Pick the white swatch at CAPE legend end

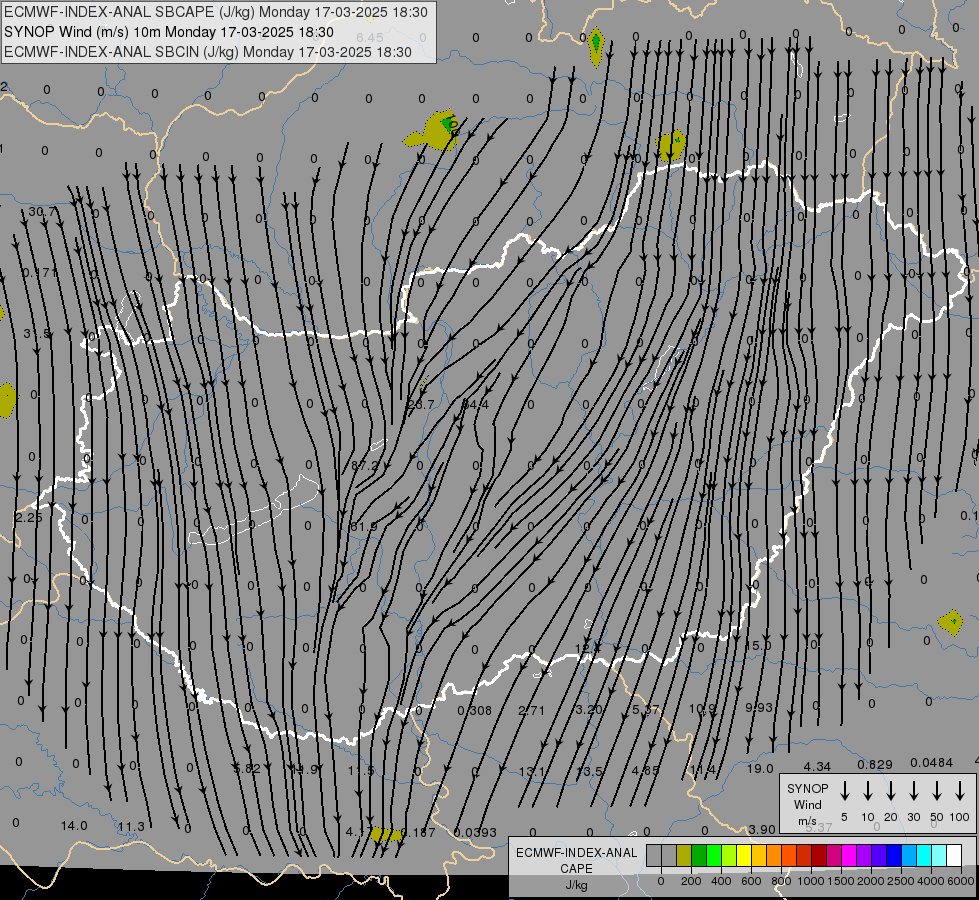(953, 855)
